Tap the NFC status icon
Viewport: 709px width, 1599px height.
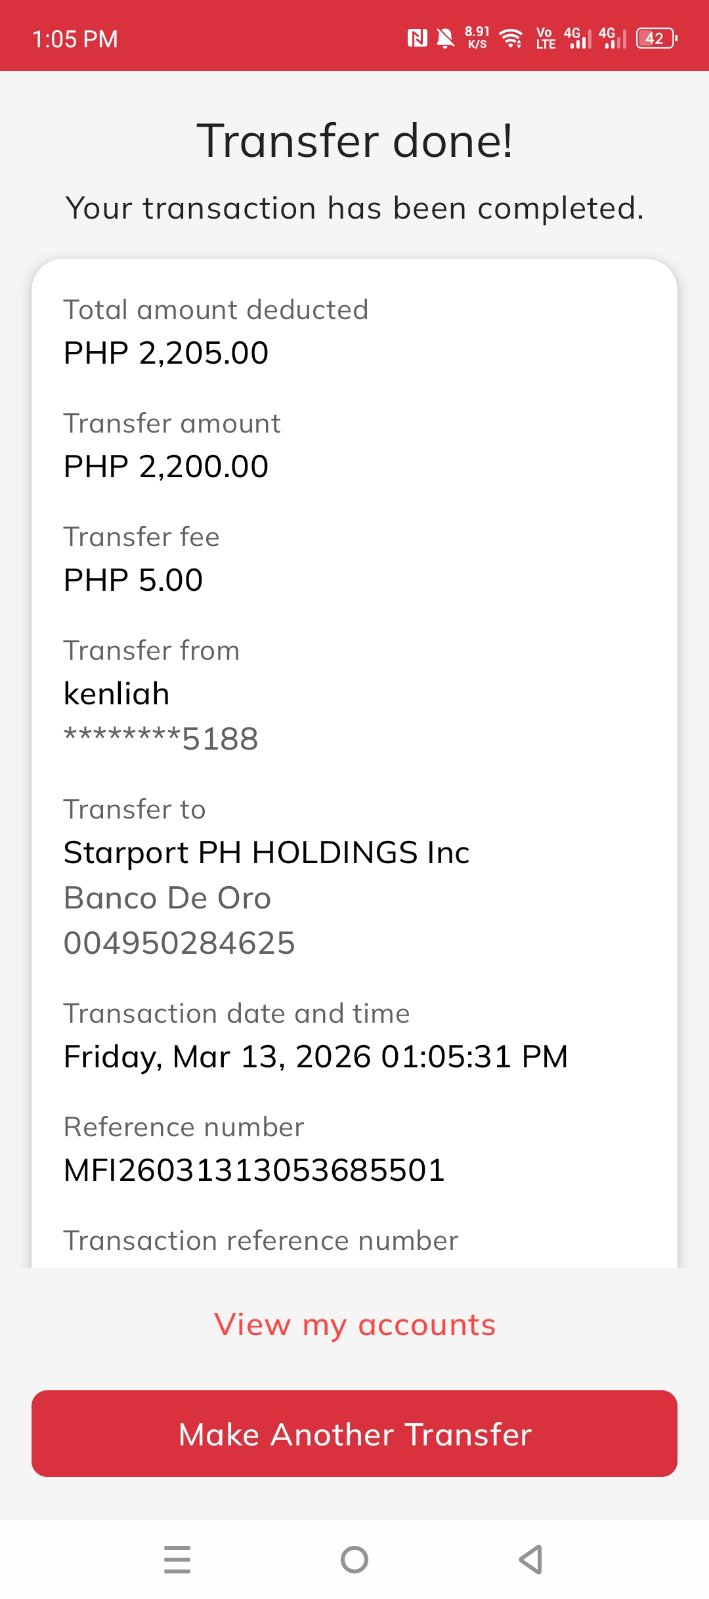click(417, 38)
